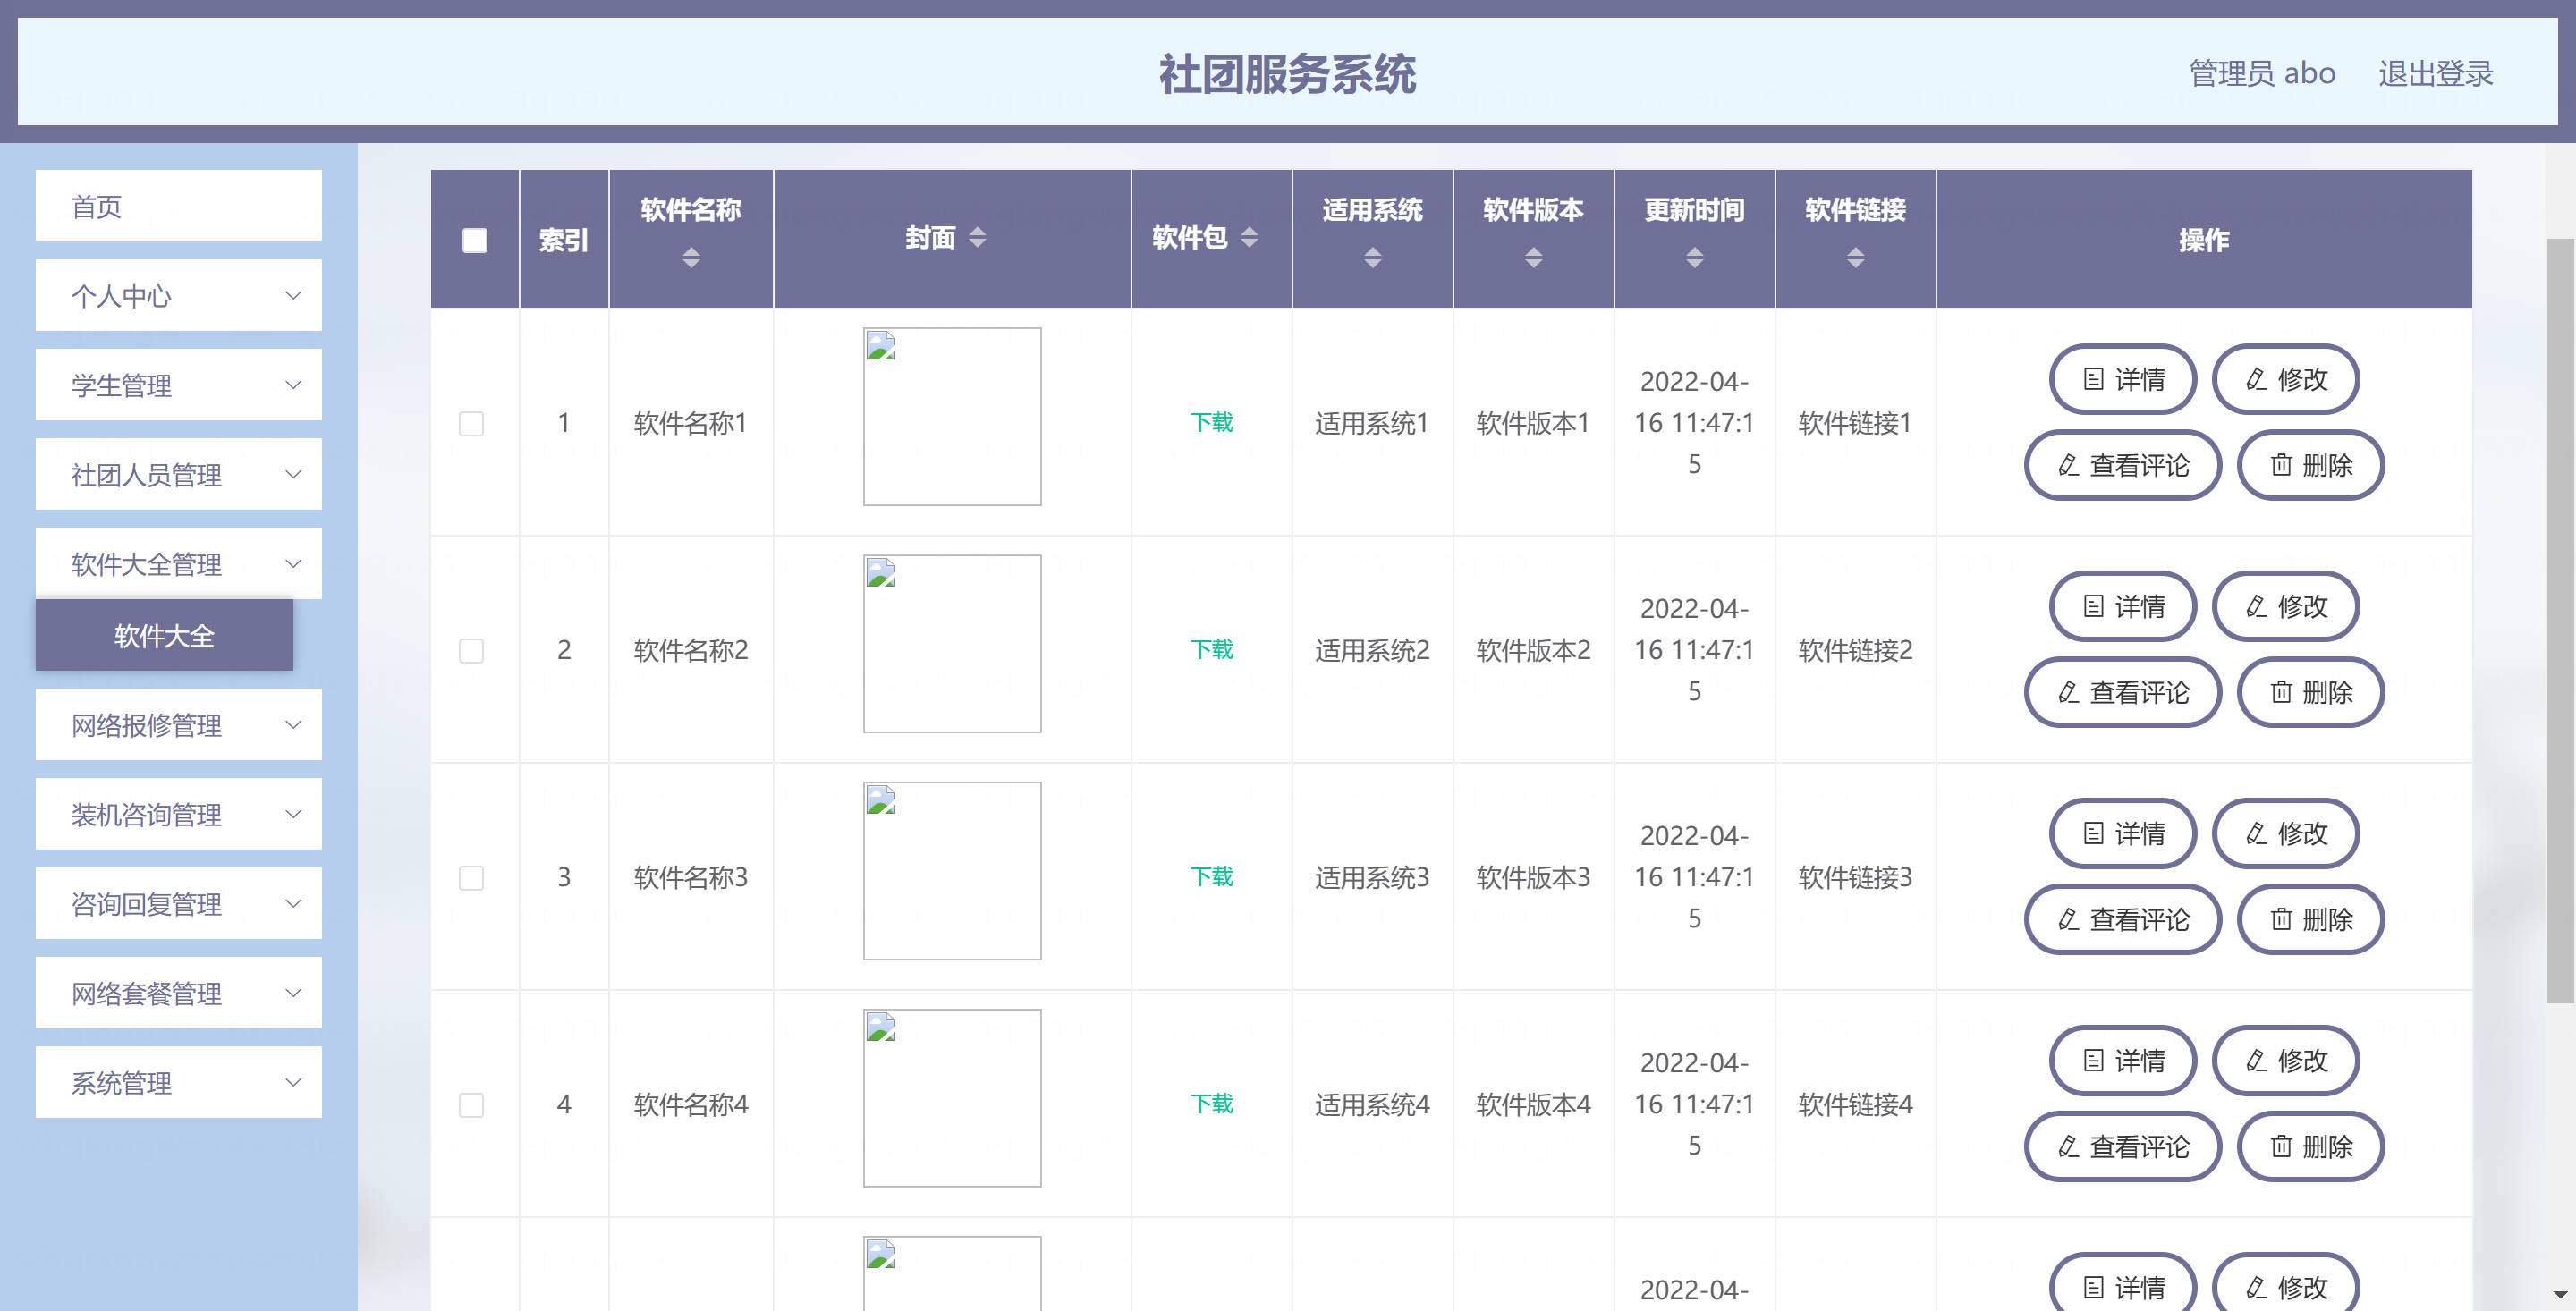The width and height of the screenshot is (2576, 1311).
Task: Toggle the select-all checkbox in table header
Action: click(475, 240)
